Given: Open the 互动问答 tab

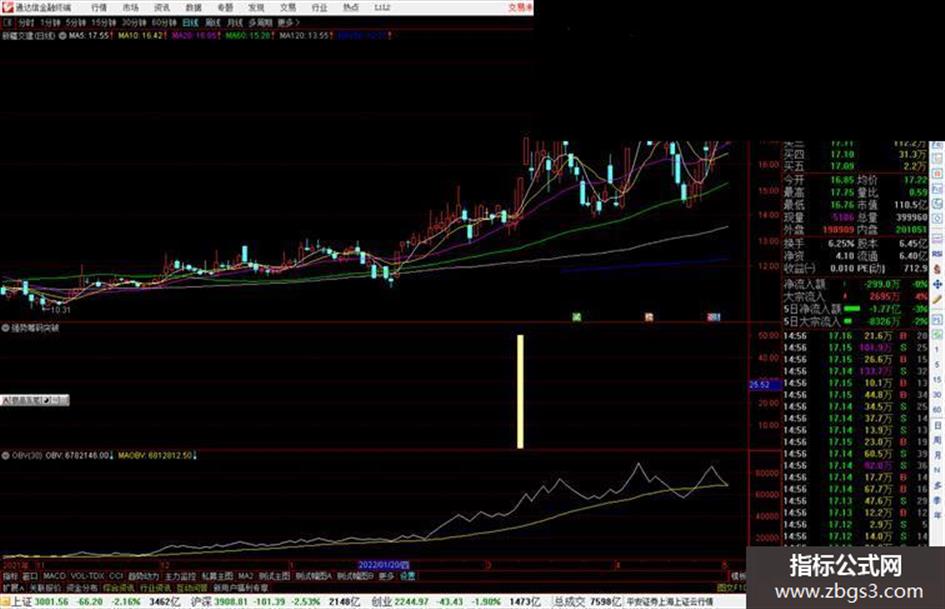Looking at the screenshot, I should [x=192, y=587].
